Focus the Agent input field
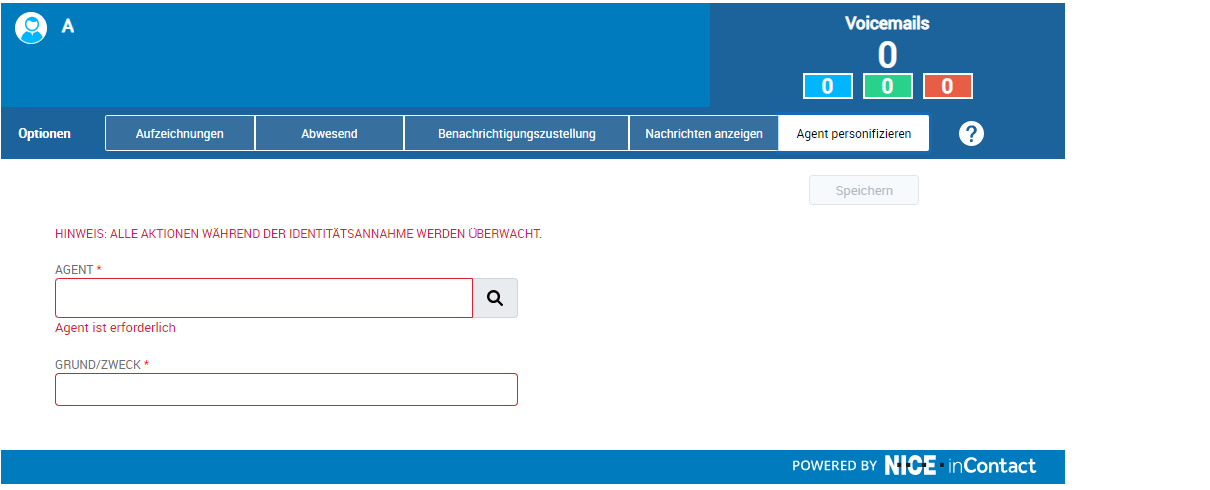This screenshot has width=1210, height=490. tap(264, 298)
